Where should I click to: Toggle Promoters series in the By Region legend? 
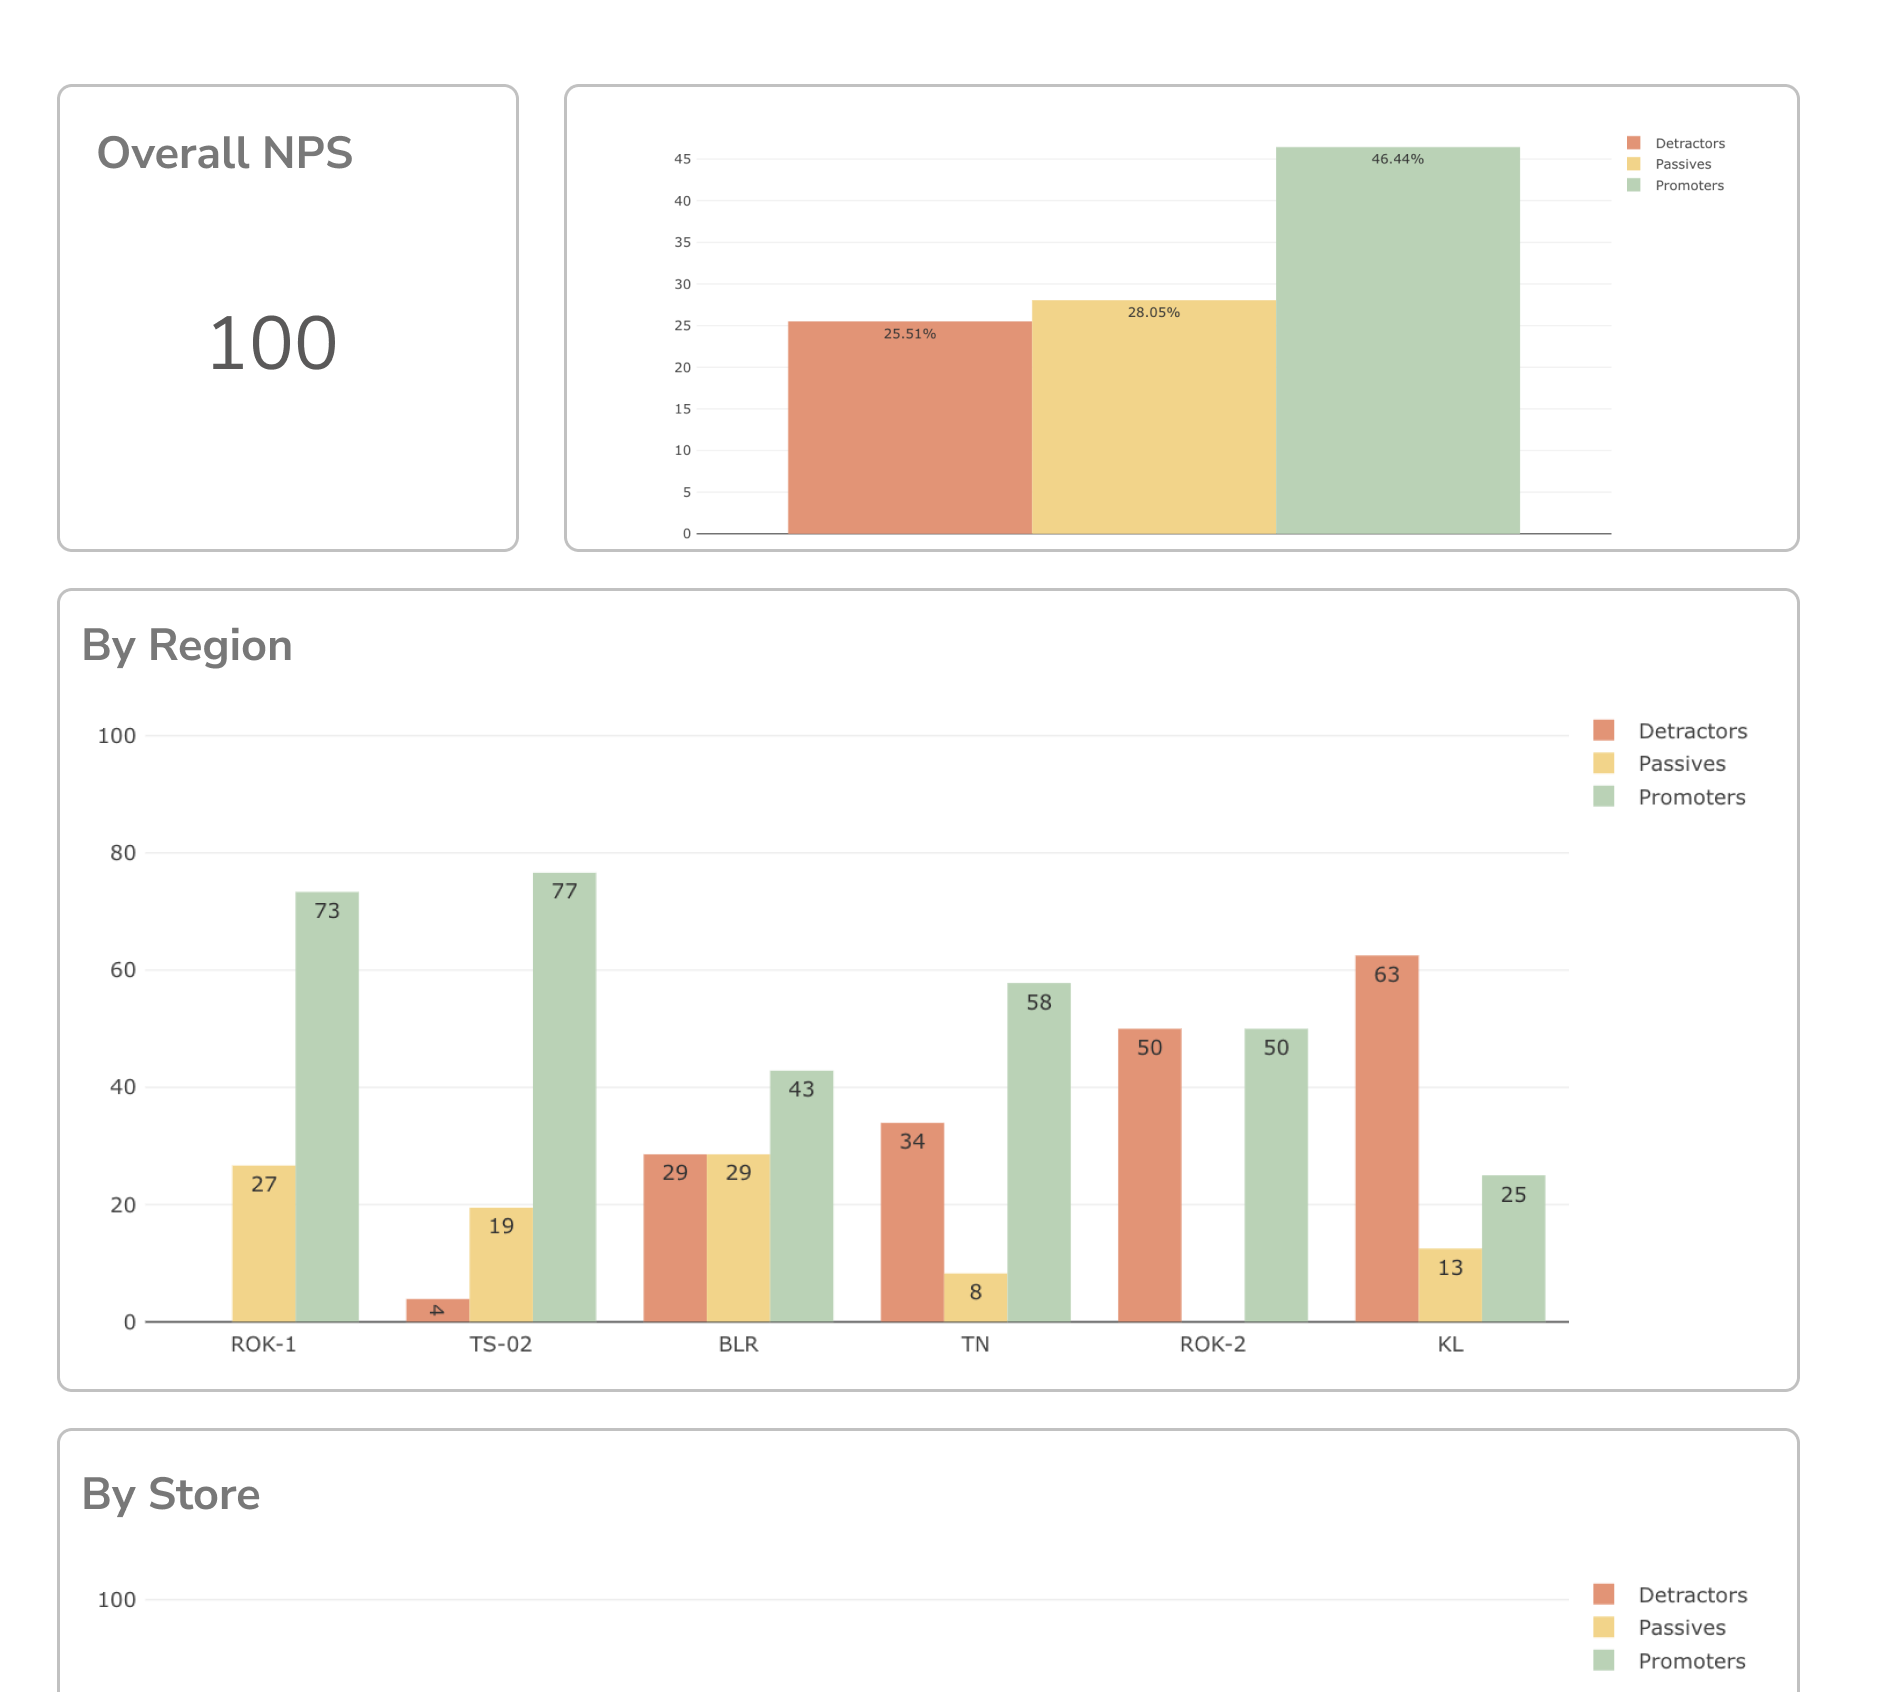click(x=1691, y=797)
